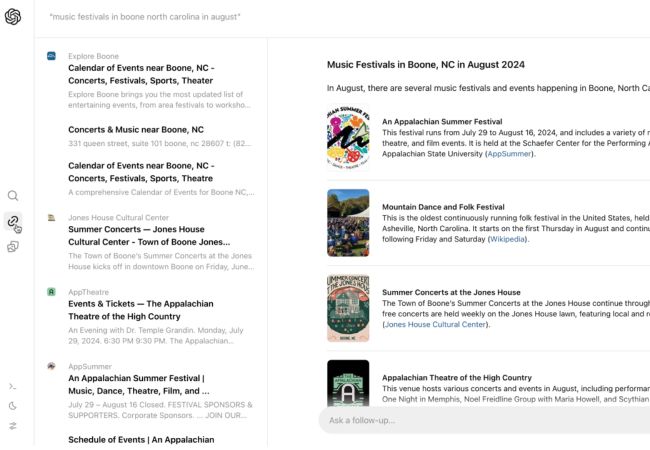This screenshot has height=450, width=650.
Task: Open first Calendar of Events Theater result
Action: (x=141, y=74)
